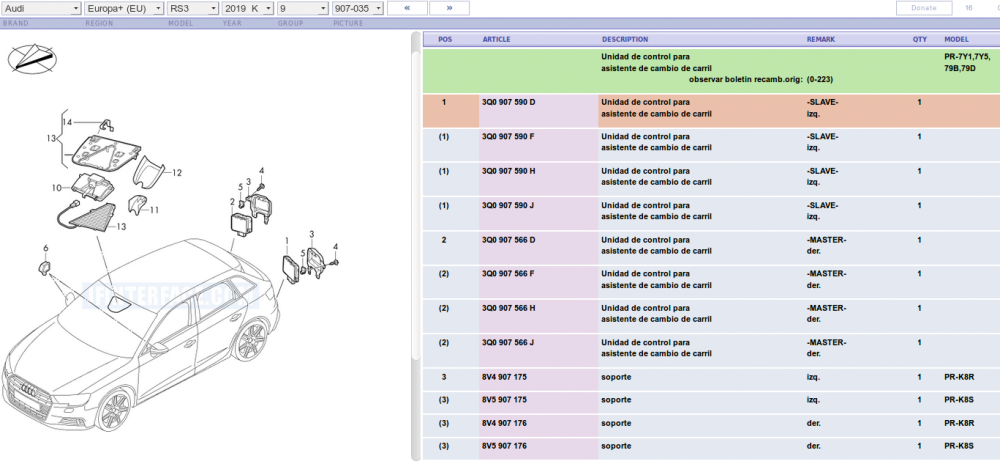The image size is (1000, 464).
Task: Click the QTY column header
Action: tap(920, 40)
